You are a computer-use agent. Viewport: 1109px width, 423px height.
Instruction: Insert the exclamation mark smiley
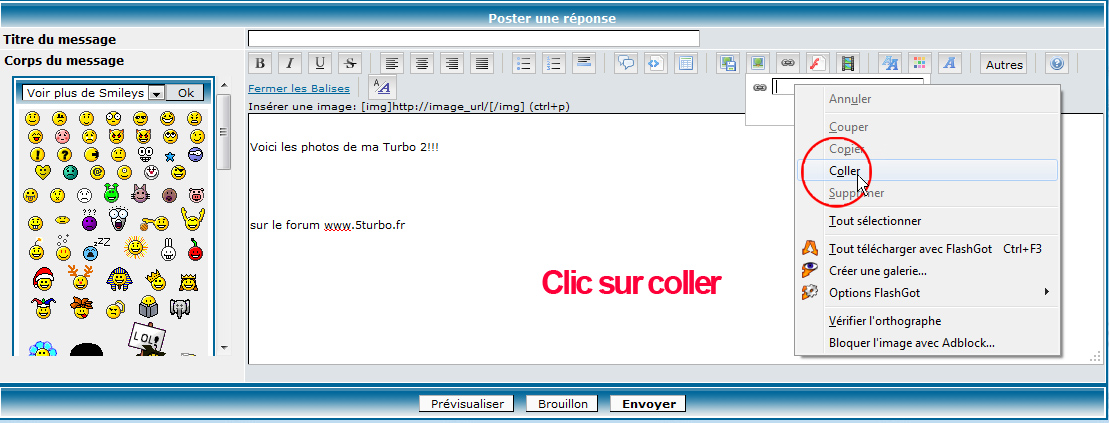tap(37, 154)
